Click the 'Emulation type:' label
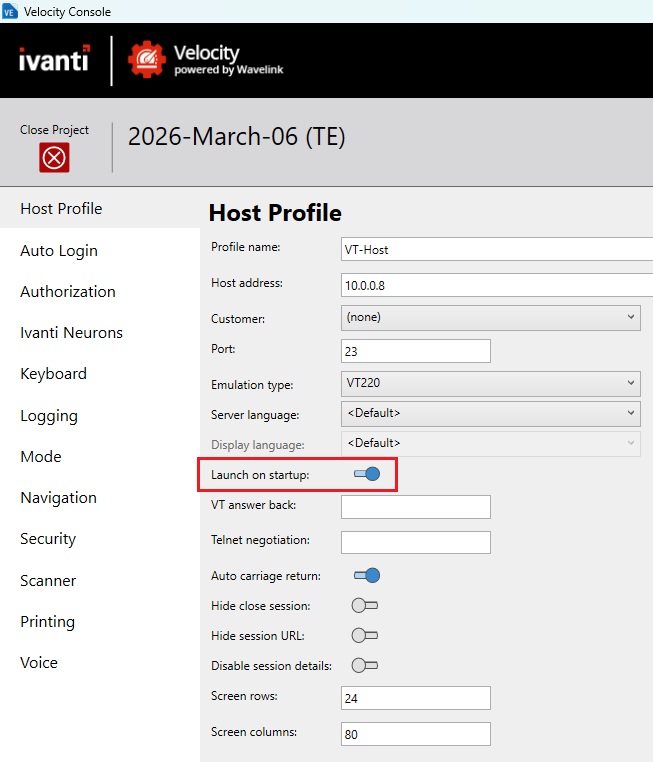653x762 pixels. [x=252, y=385]
